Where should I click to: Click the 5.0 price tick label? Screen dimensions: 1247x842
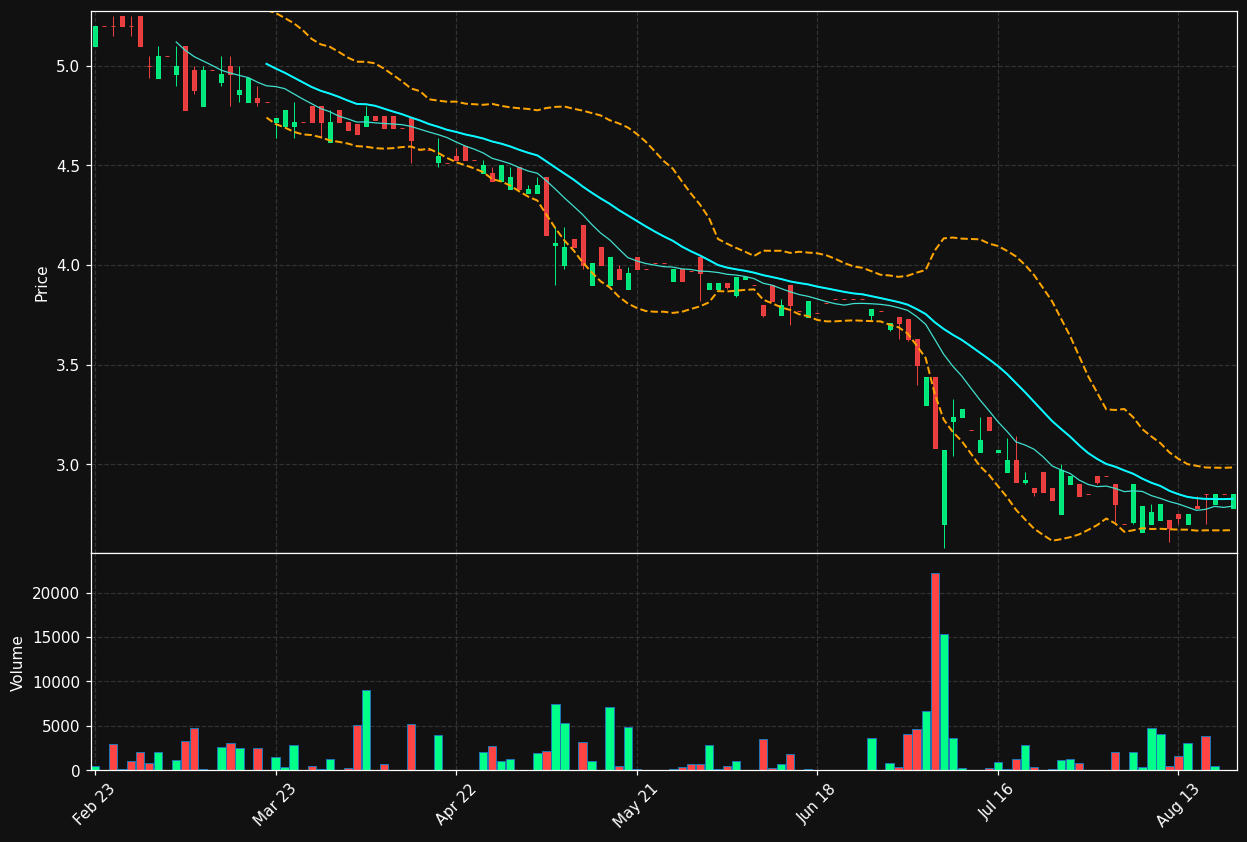[x=68, y=66]
